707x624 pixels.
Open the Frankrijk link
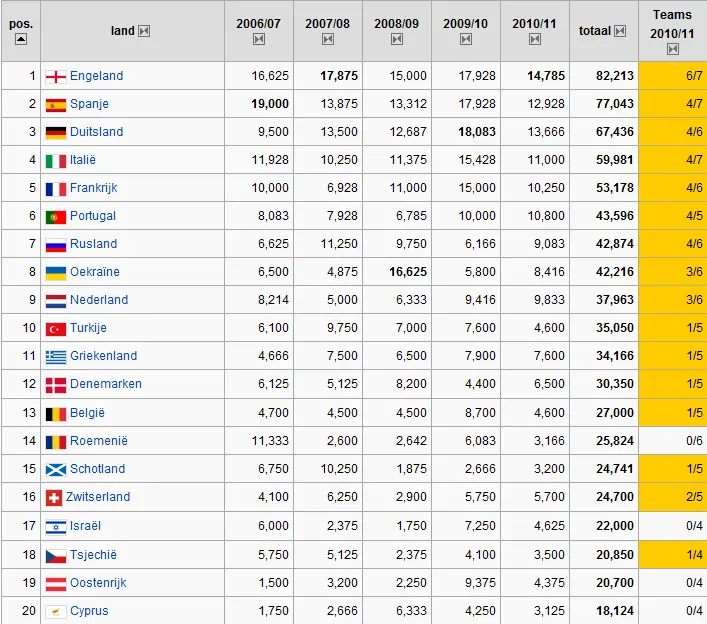tap(94, 188)
